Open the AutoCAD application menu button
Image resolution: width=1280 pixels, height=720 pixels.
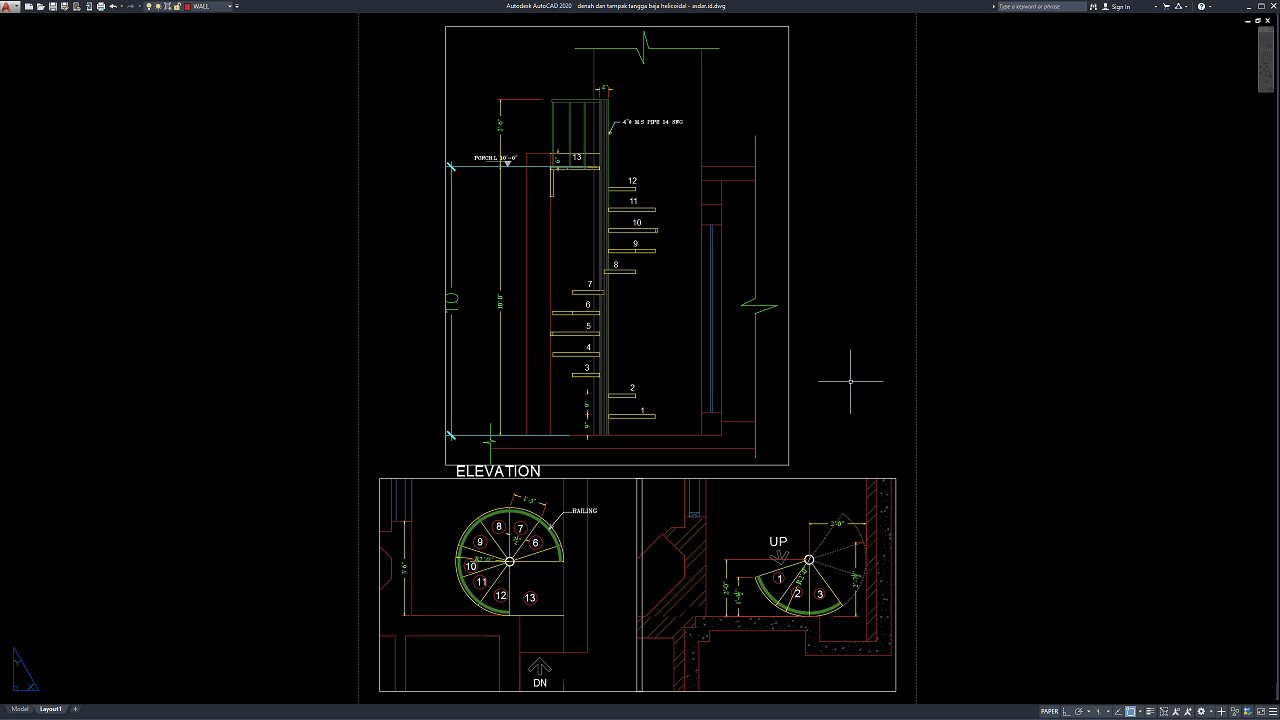coord(8,6)
